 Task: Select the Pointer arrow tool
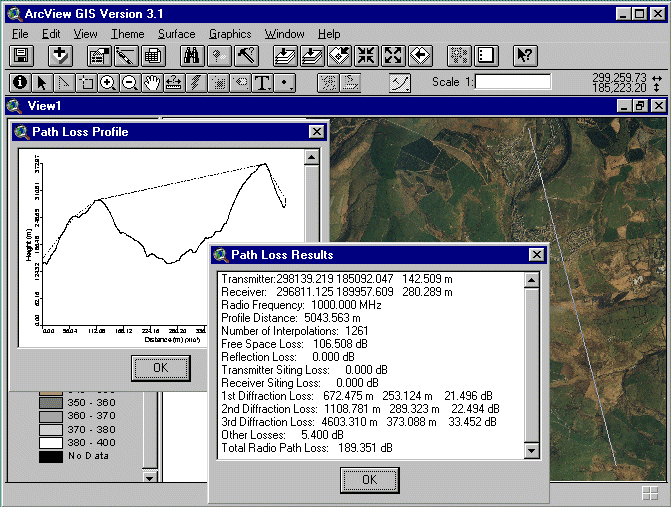pyautogui.click(x=42, y=83)
